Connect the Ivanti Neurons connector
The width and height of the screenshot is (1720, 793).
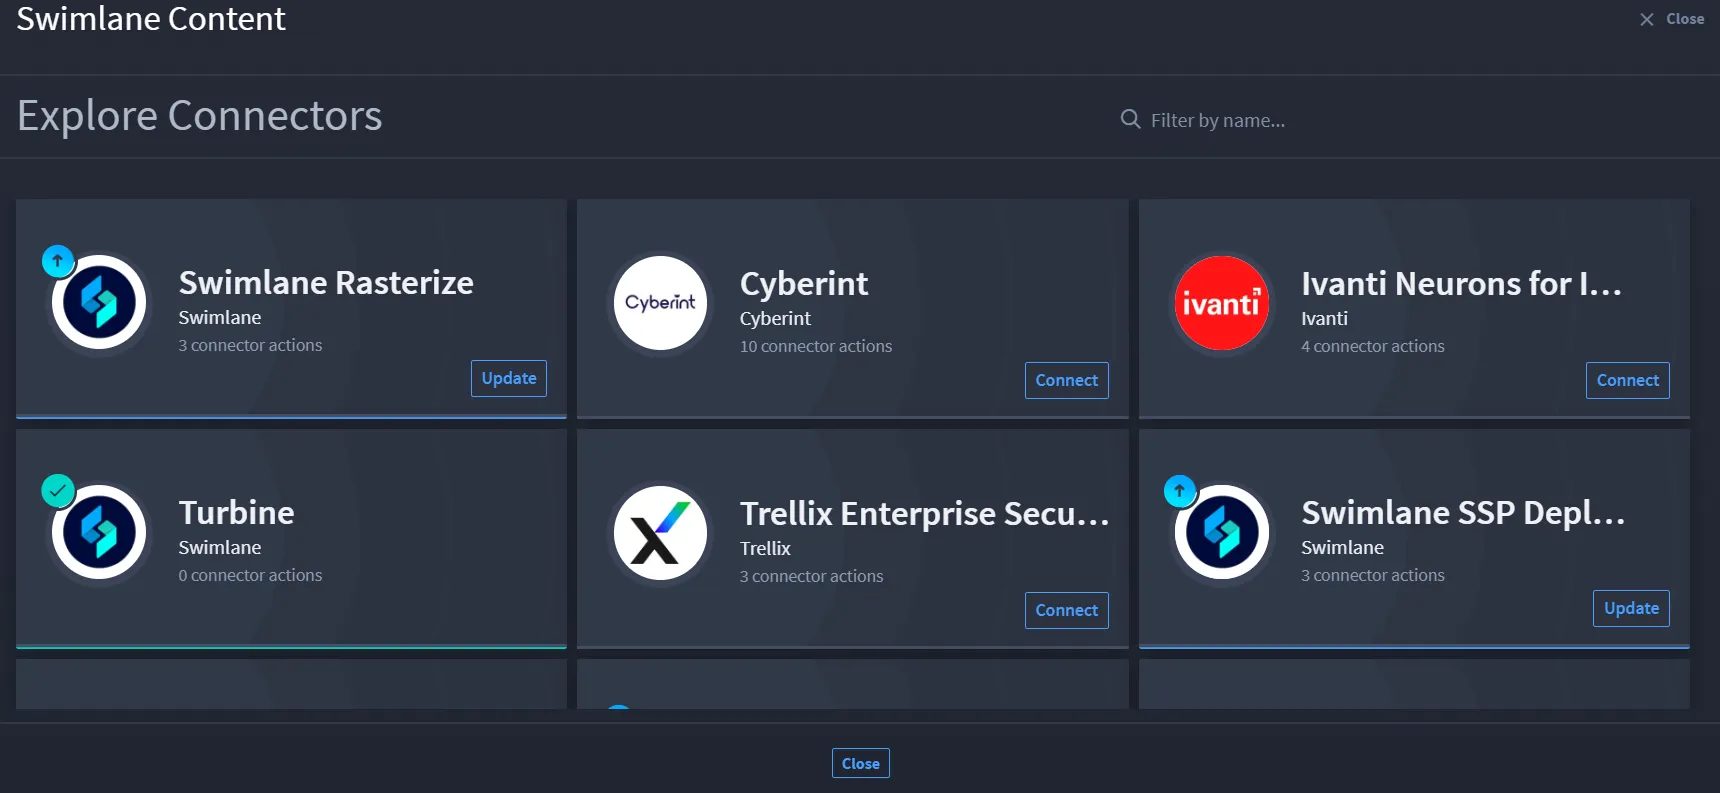(1628, 380)
